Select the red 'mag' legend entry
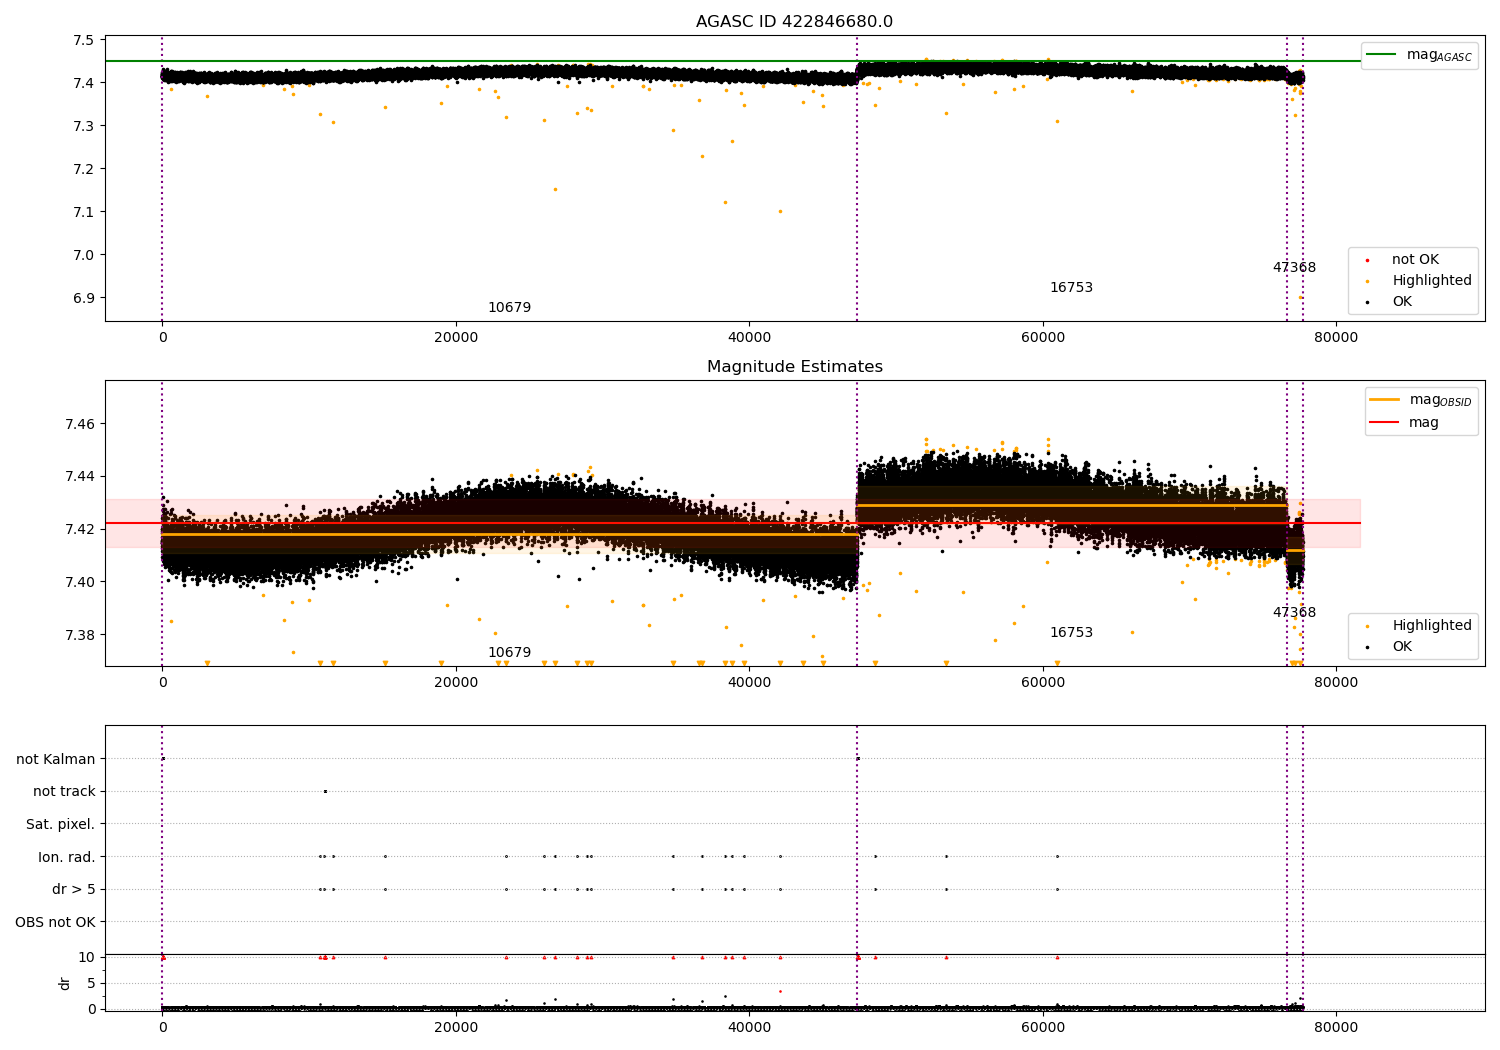 tap(1404, 422)
